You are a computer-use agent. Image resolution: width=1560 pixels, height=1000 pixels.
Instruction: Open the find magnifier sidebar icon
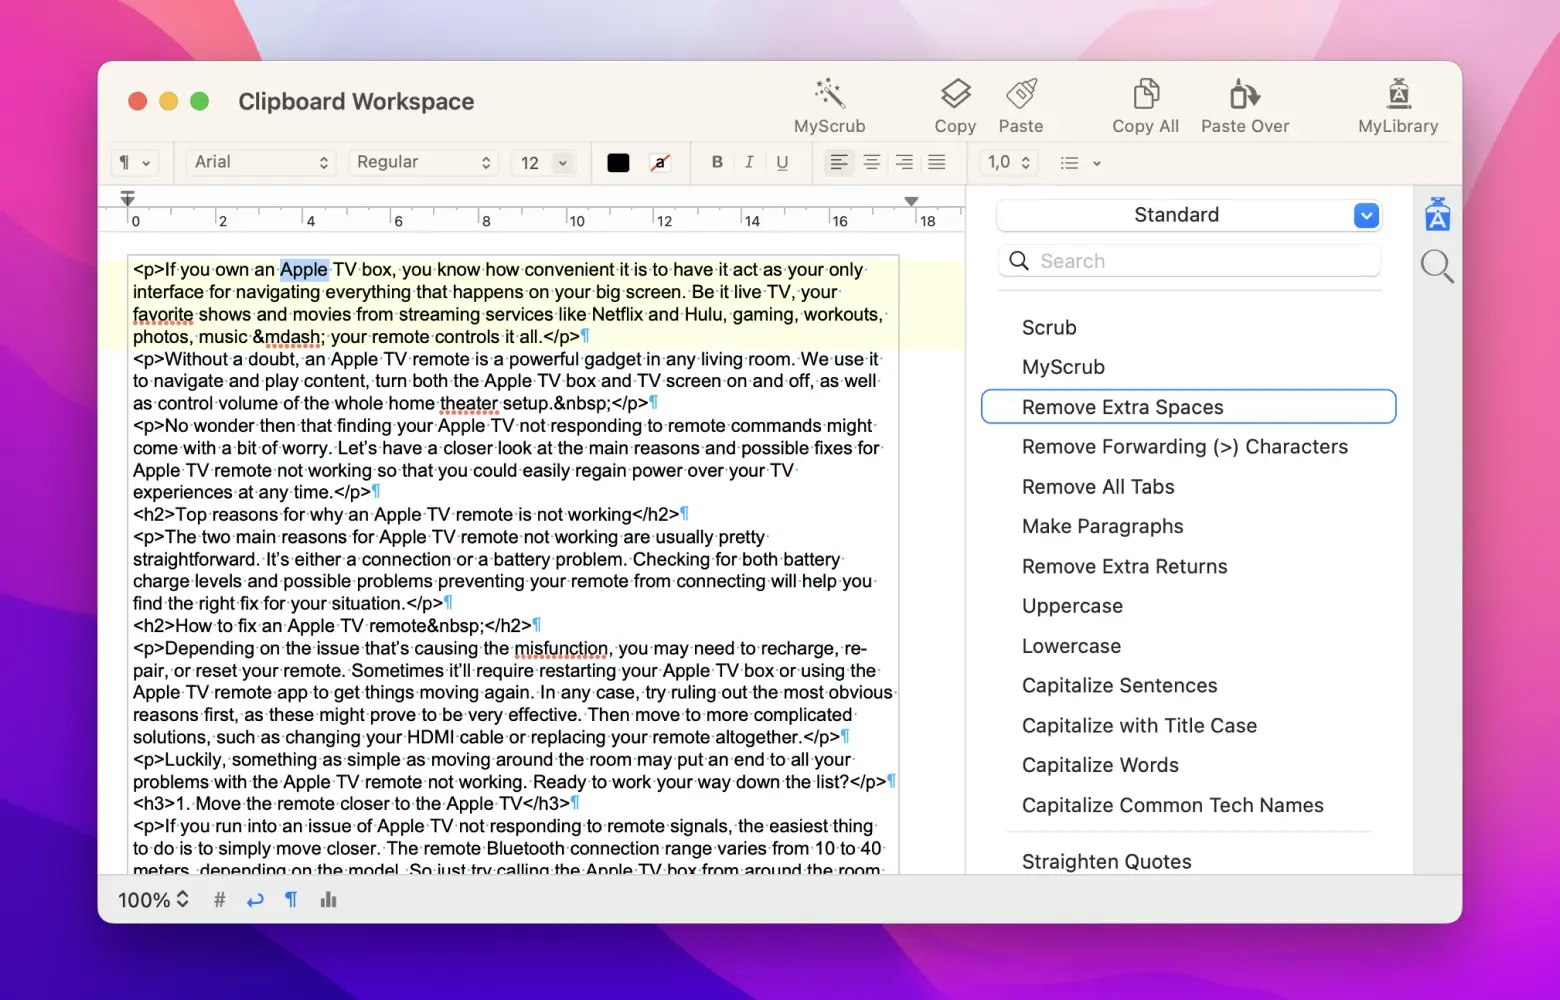click(x=1437, y=266)
